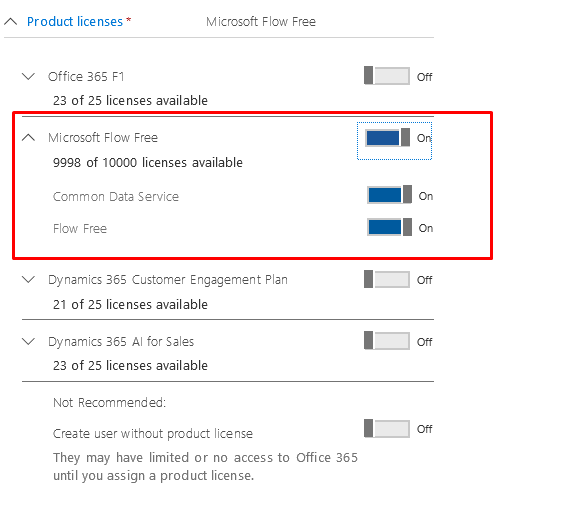The width and height of the screenshot is (575, 522).
Task: Click the Common Data Service label
Action: point(116,197)
